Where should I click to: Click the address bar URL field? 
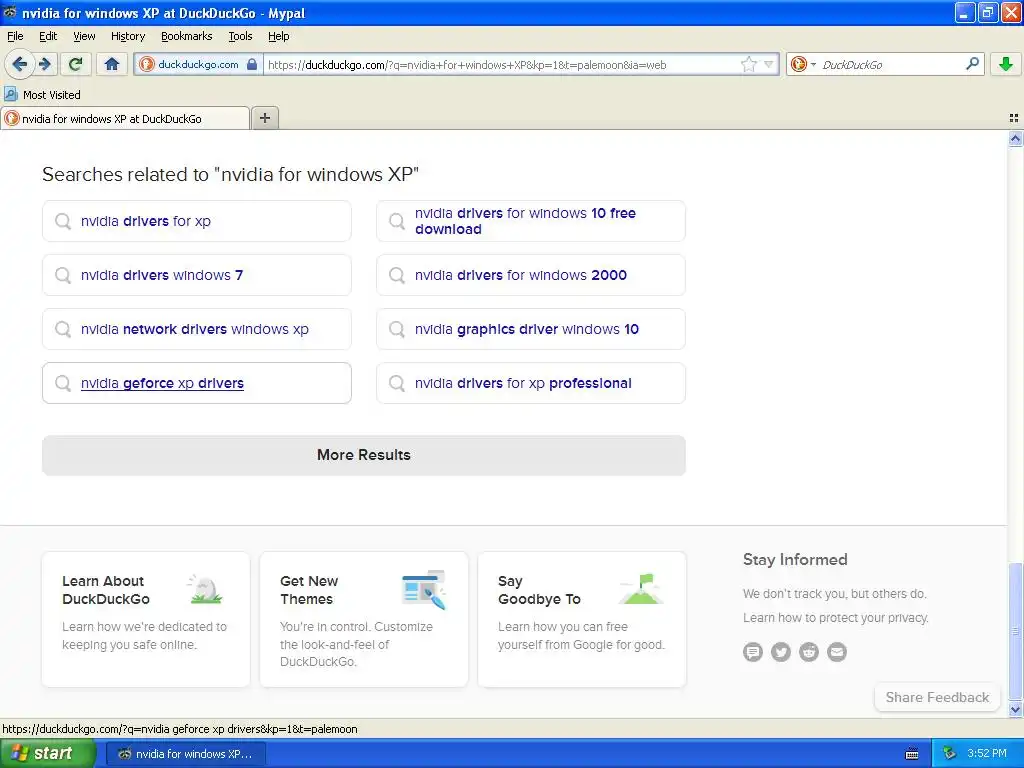coord(500,65)
